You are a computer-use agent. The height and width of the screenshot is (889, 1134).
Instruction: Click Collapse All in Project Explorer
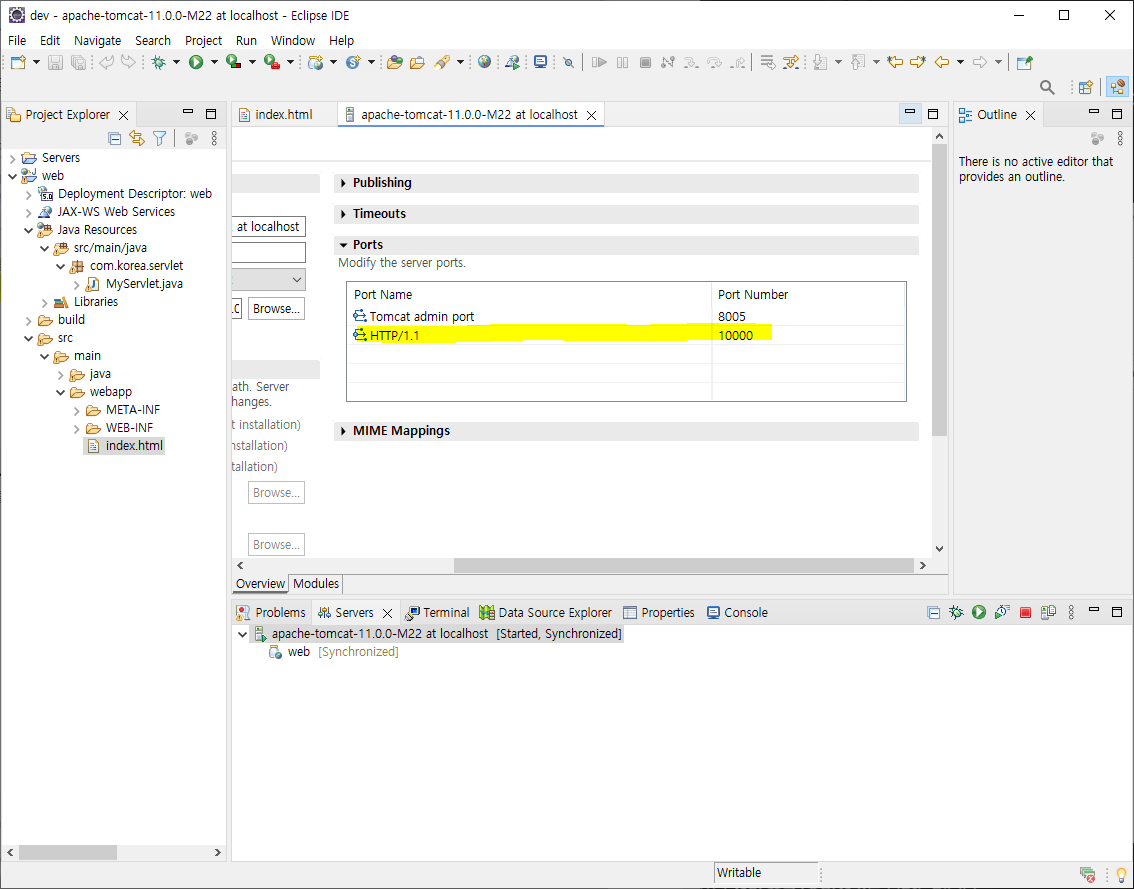(x=114, y=138)
